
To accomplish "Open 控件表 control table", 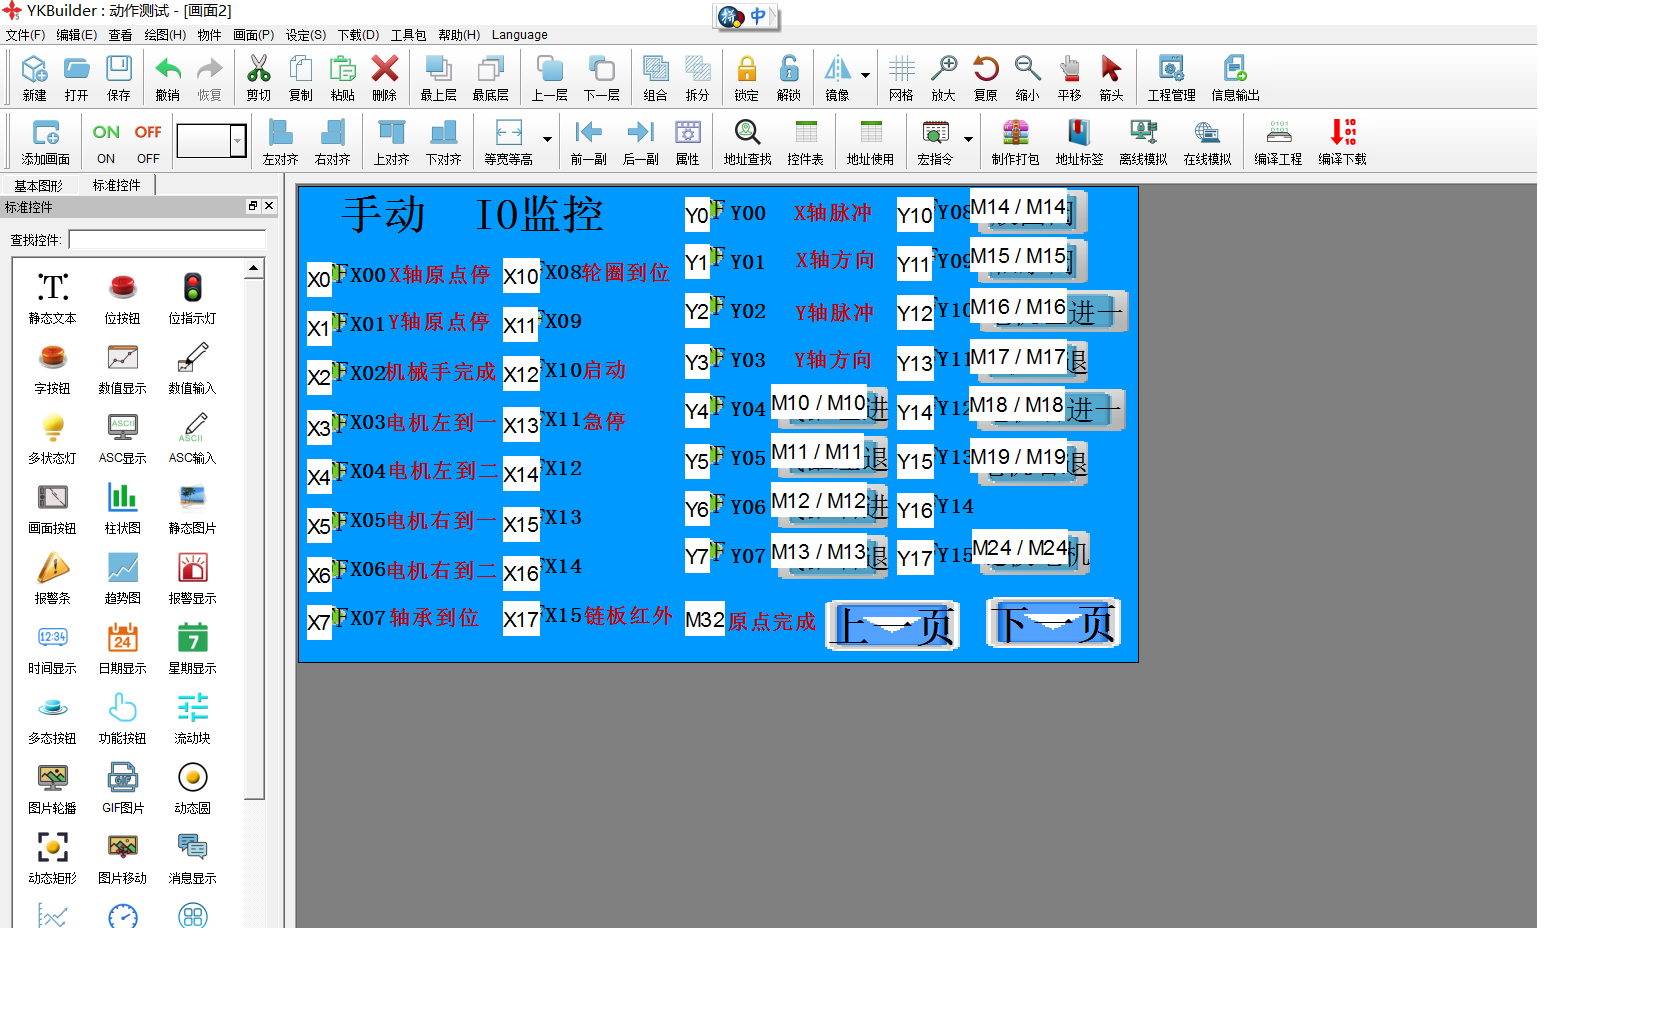I will [805, 141].
